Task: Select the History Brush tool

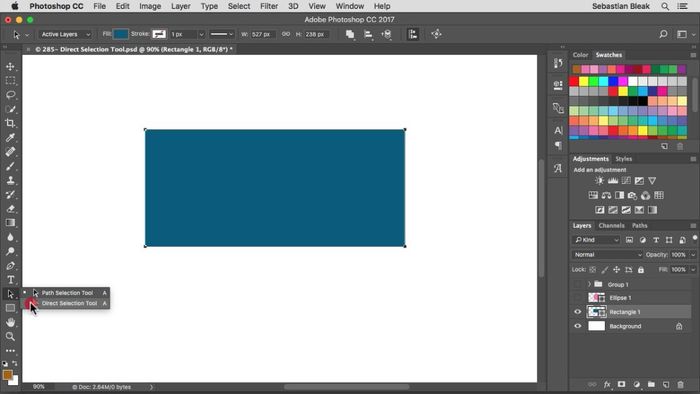Action: coord(10,195)
